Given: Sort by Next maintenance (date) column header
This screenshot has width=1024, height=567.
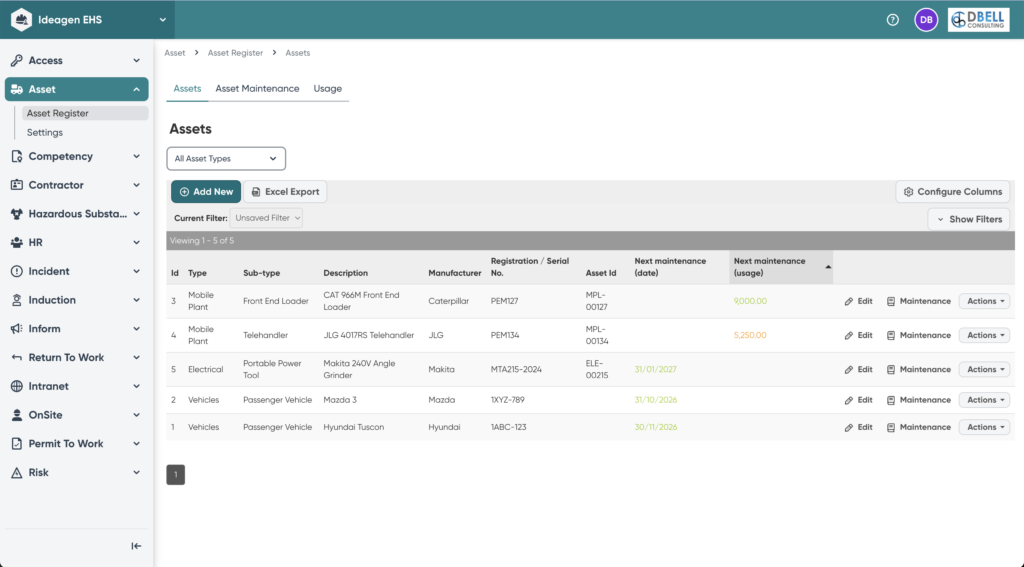Looking at the screenshot, I should point(670,267).
